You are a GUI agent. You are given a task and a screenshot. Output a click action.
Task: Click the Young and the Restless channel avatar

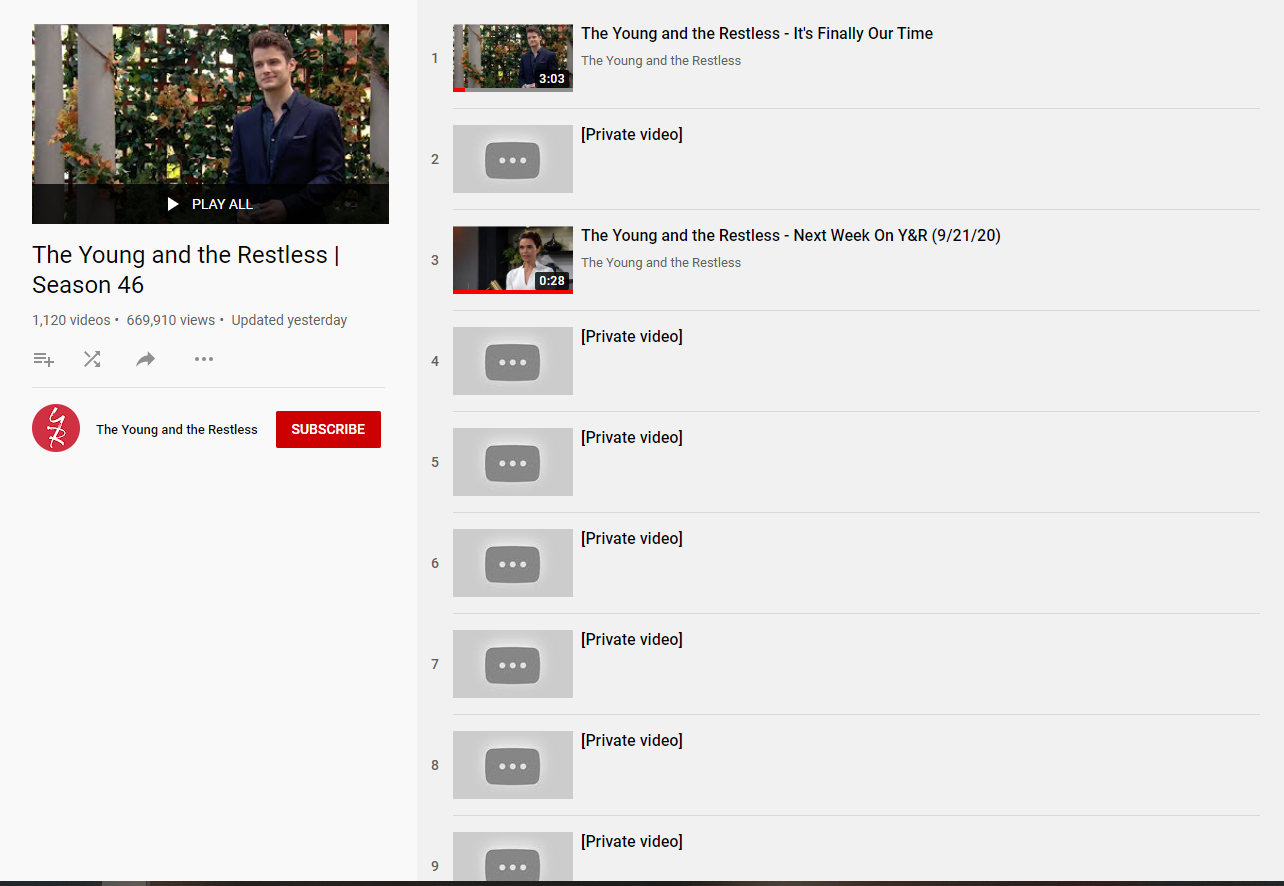[x=56, y=429]
